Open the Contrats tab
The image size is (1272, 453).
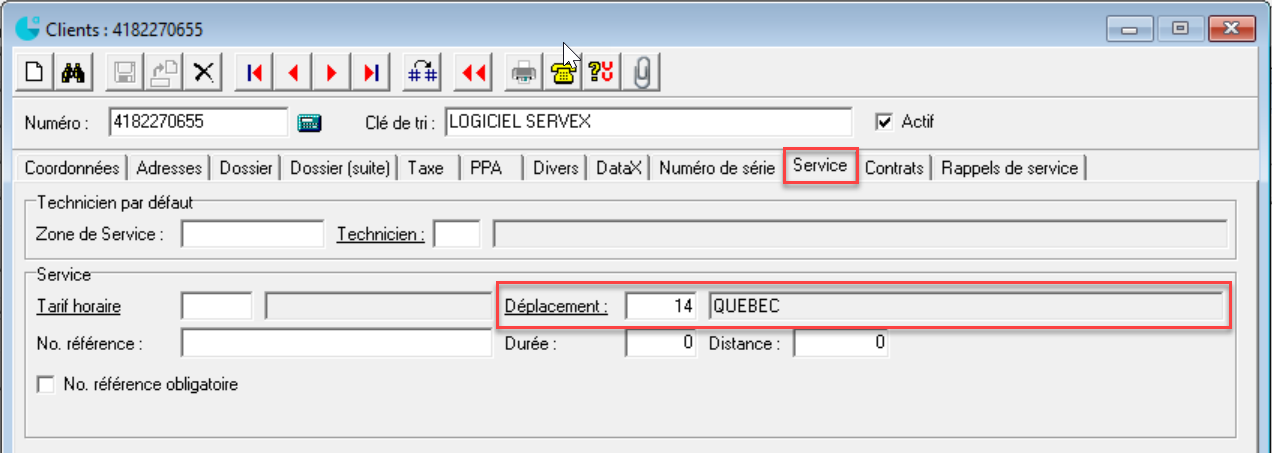pyautogui.click(x=894, y=168)
